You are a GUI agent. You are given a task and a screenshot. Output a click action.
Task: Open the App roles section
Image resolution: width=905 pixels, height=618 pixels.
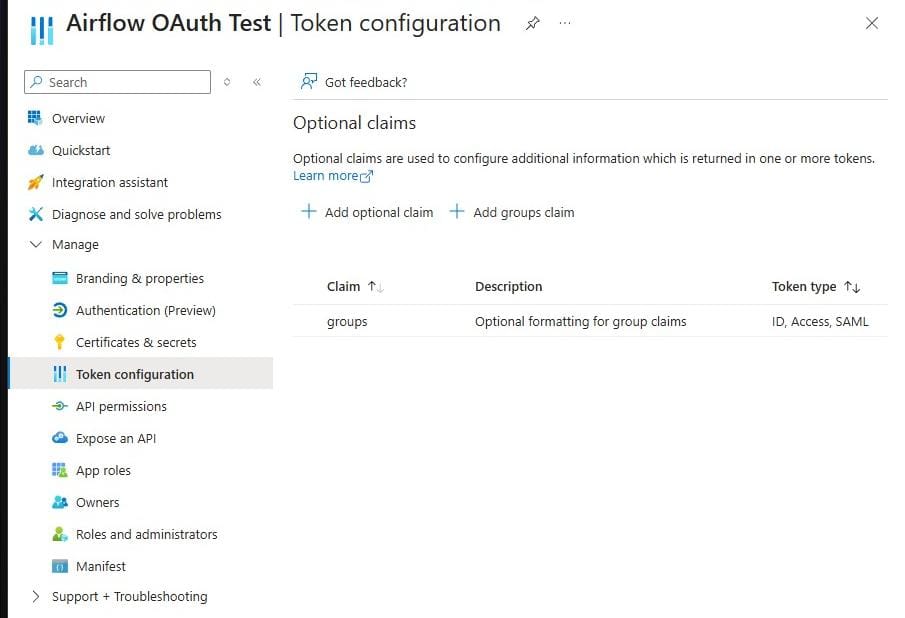[106, 470]
